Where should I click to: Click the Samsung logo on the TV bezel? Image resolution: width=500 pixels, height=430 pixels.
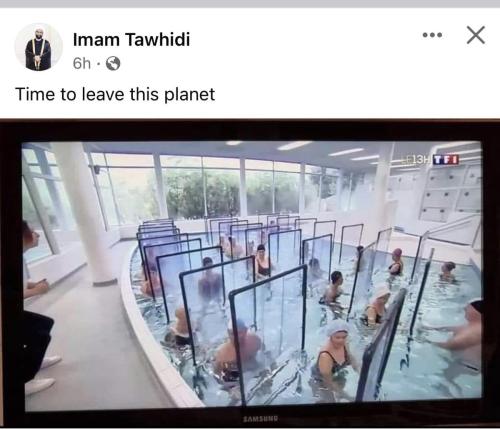click(x=260, y=418)
